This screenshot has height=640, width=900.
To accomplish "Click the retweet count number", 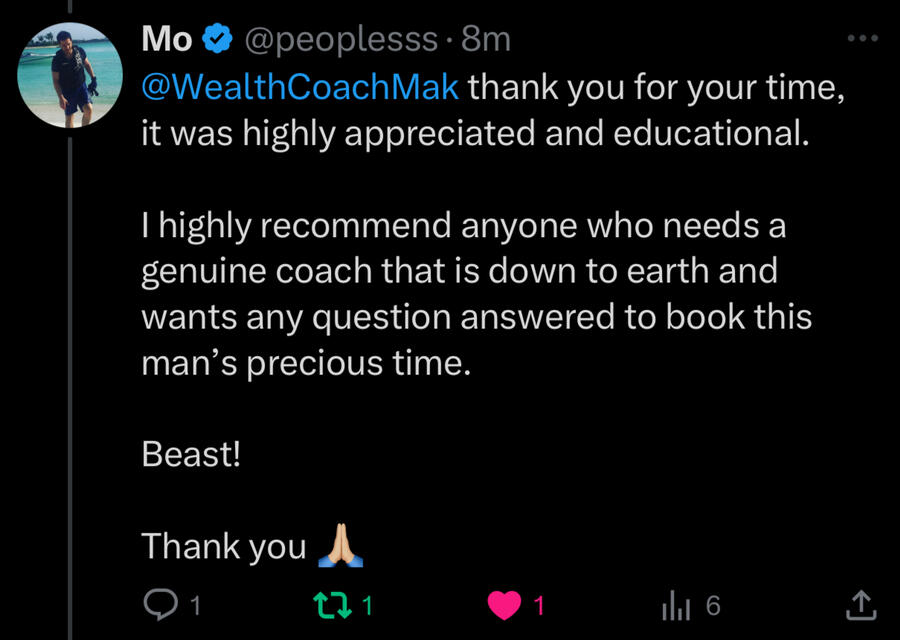I will pos(367,604).
